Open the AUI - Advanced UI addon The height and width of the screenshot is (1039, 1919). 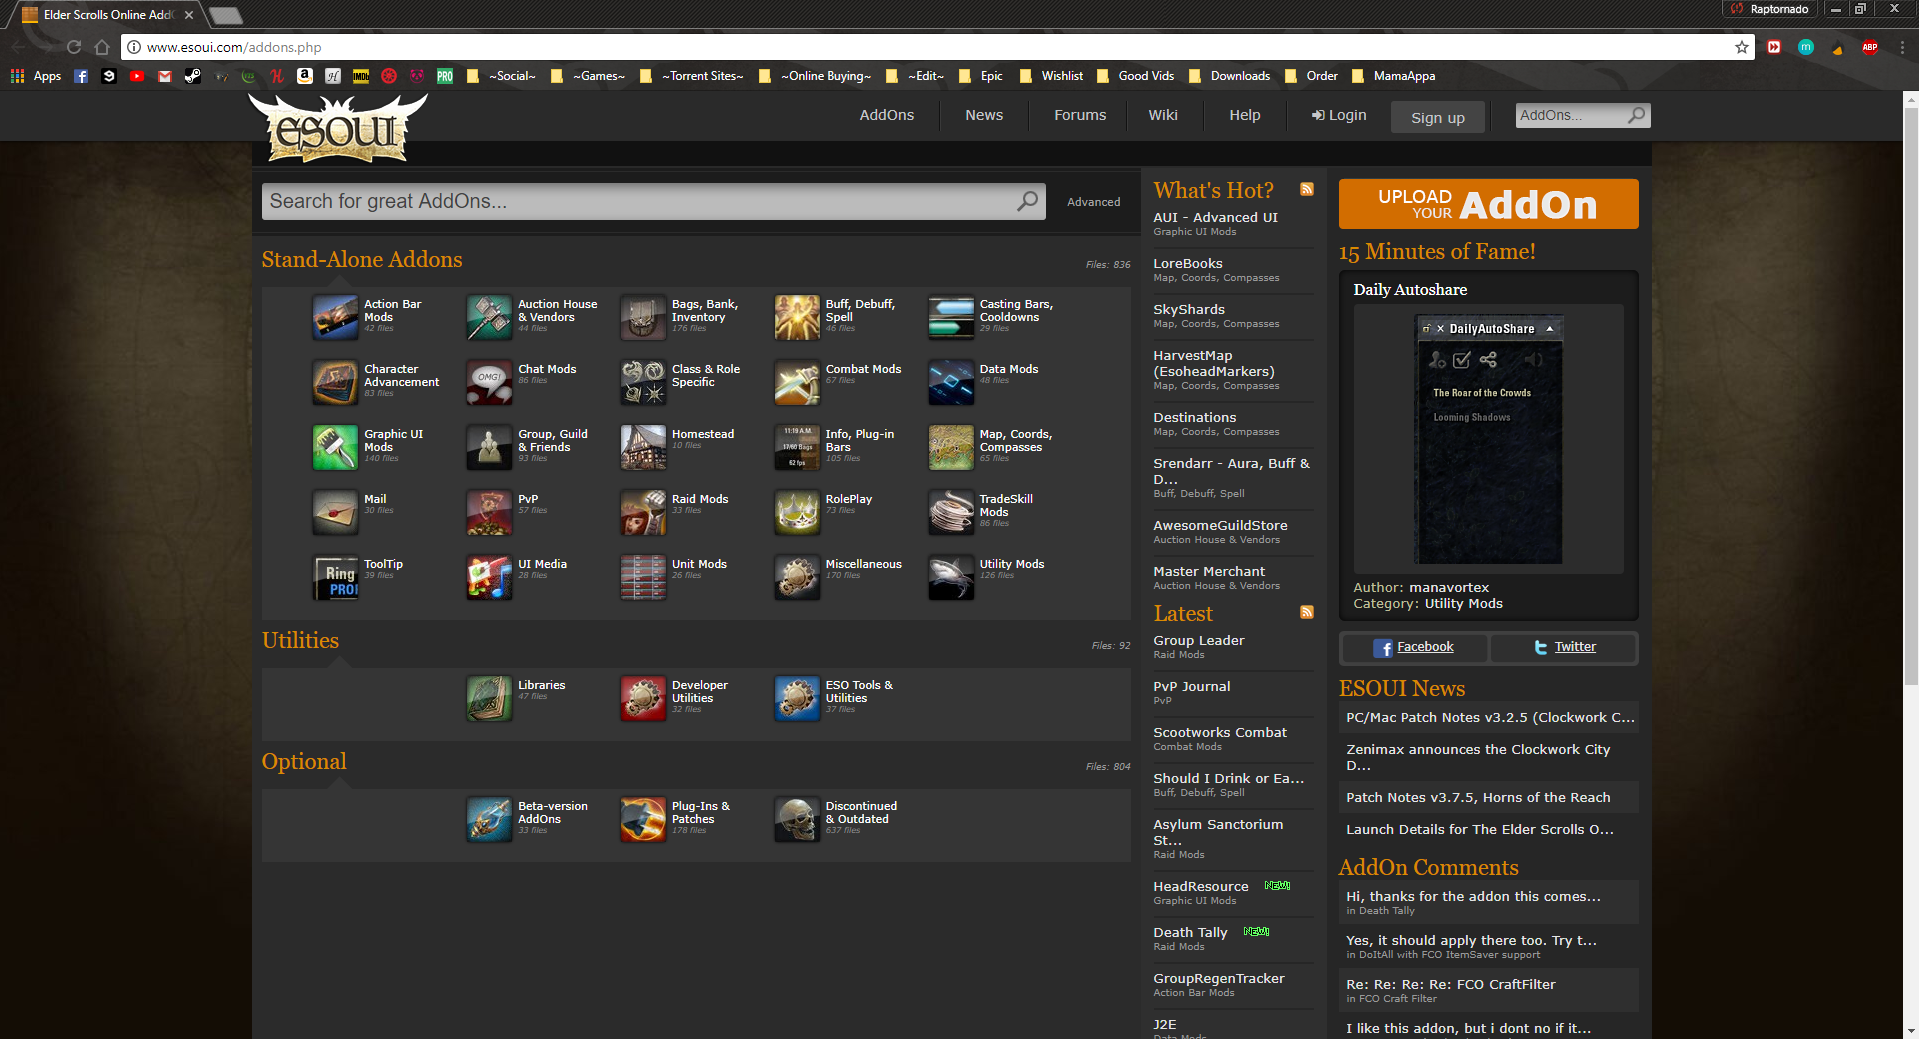click(x=1215, y=217)
